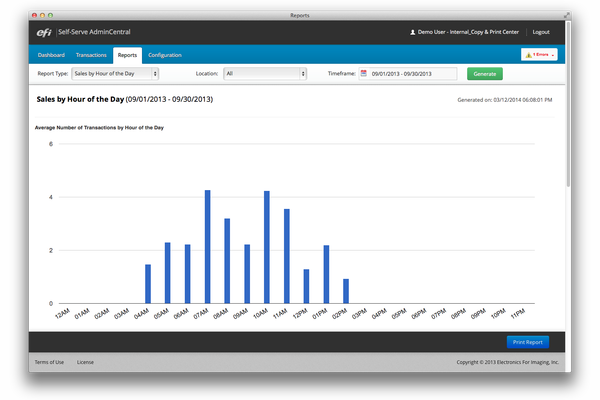This screenshot has width=600, height=400.
Task: Click the Timeframe date range field
Action: 408,73
